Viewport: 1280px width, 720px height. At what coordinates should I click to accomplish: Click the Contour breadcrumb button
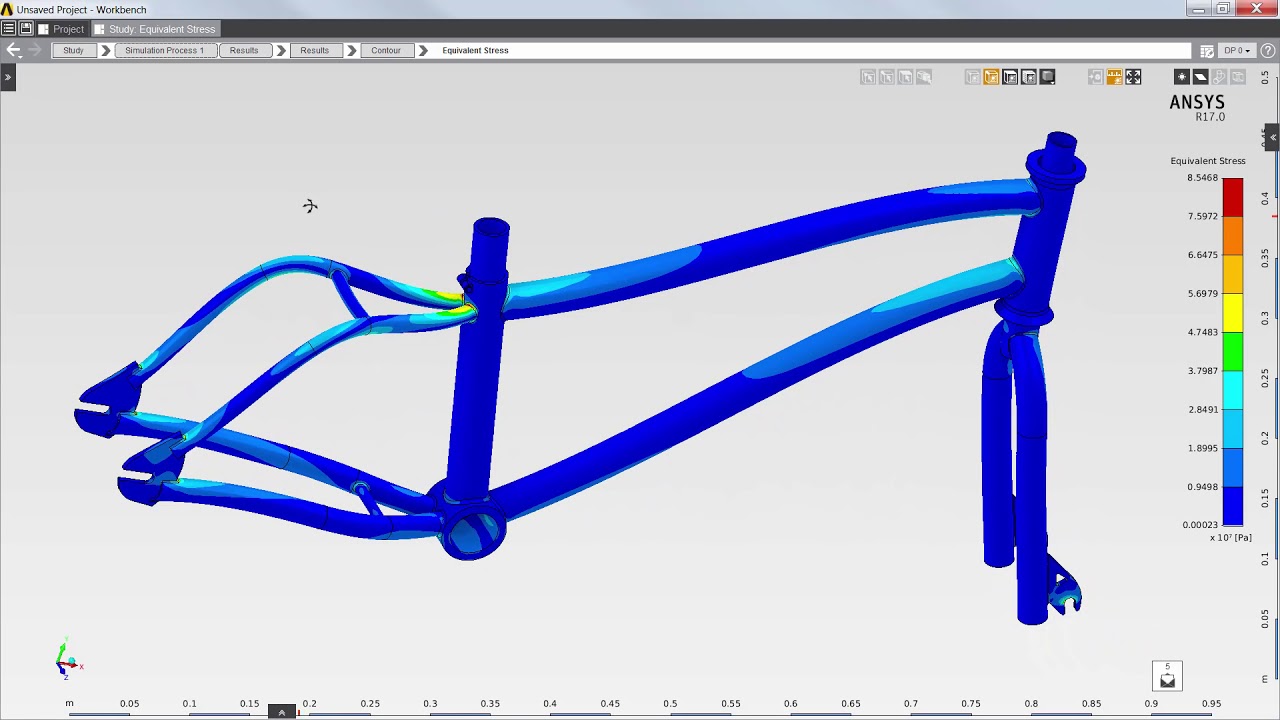pos(386,50)
